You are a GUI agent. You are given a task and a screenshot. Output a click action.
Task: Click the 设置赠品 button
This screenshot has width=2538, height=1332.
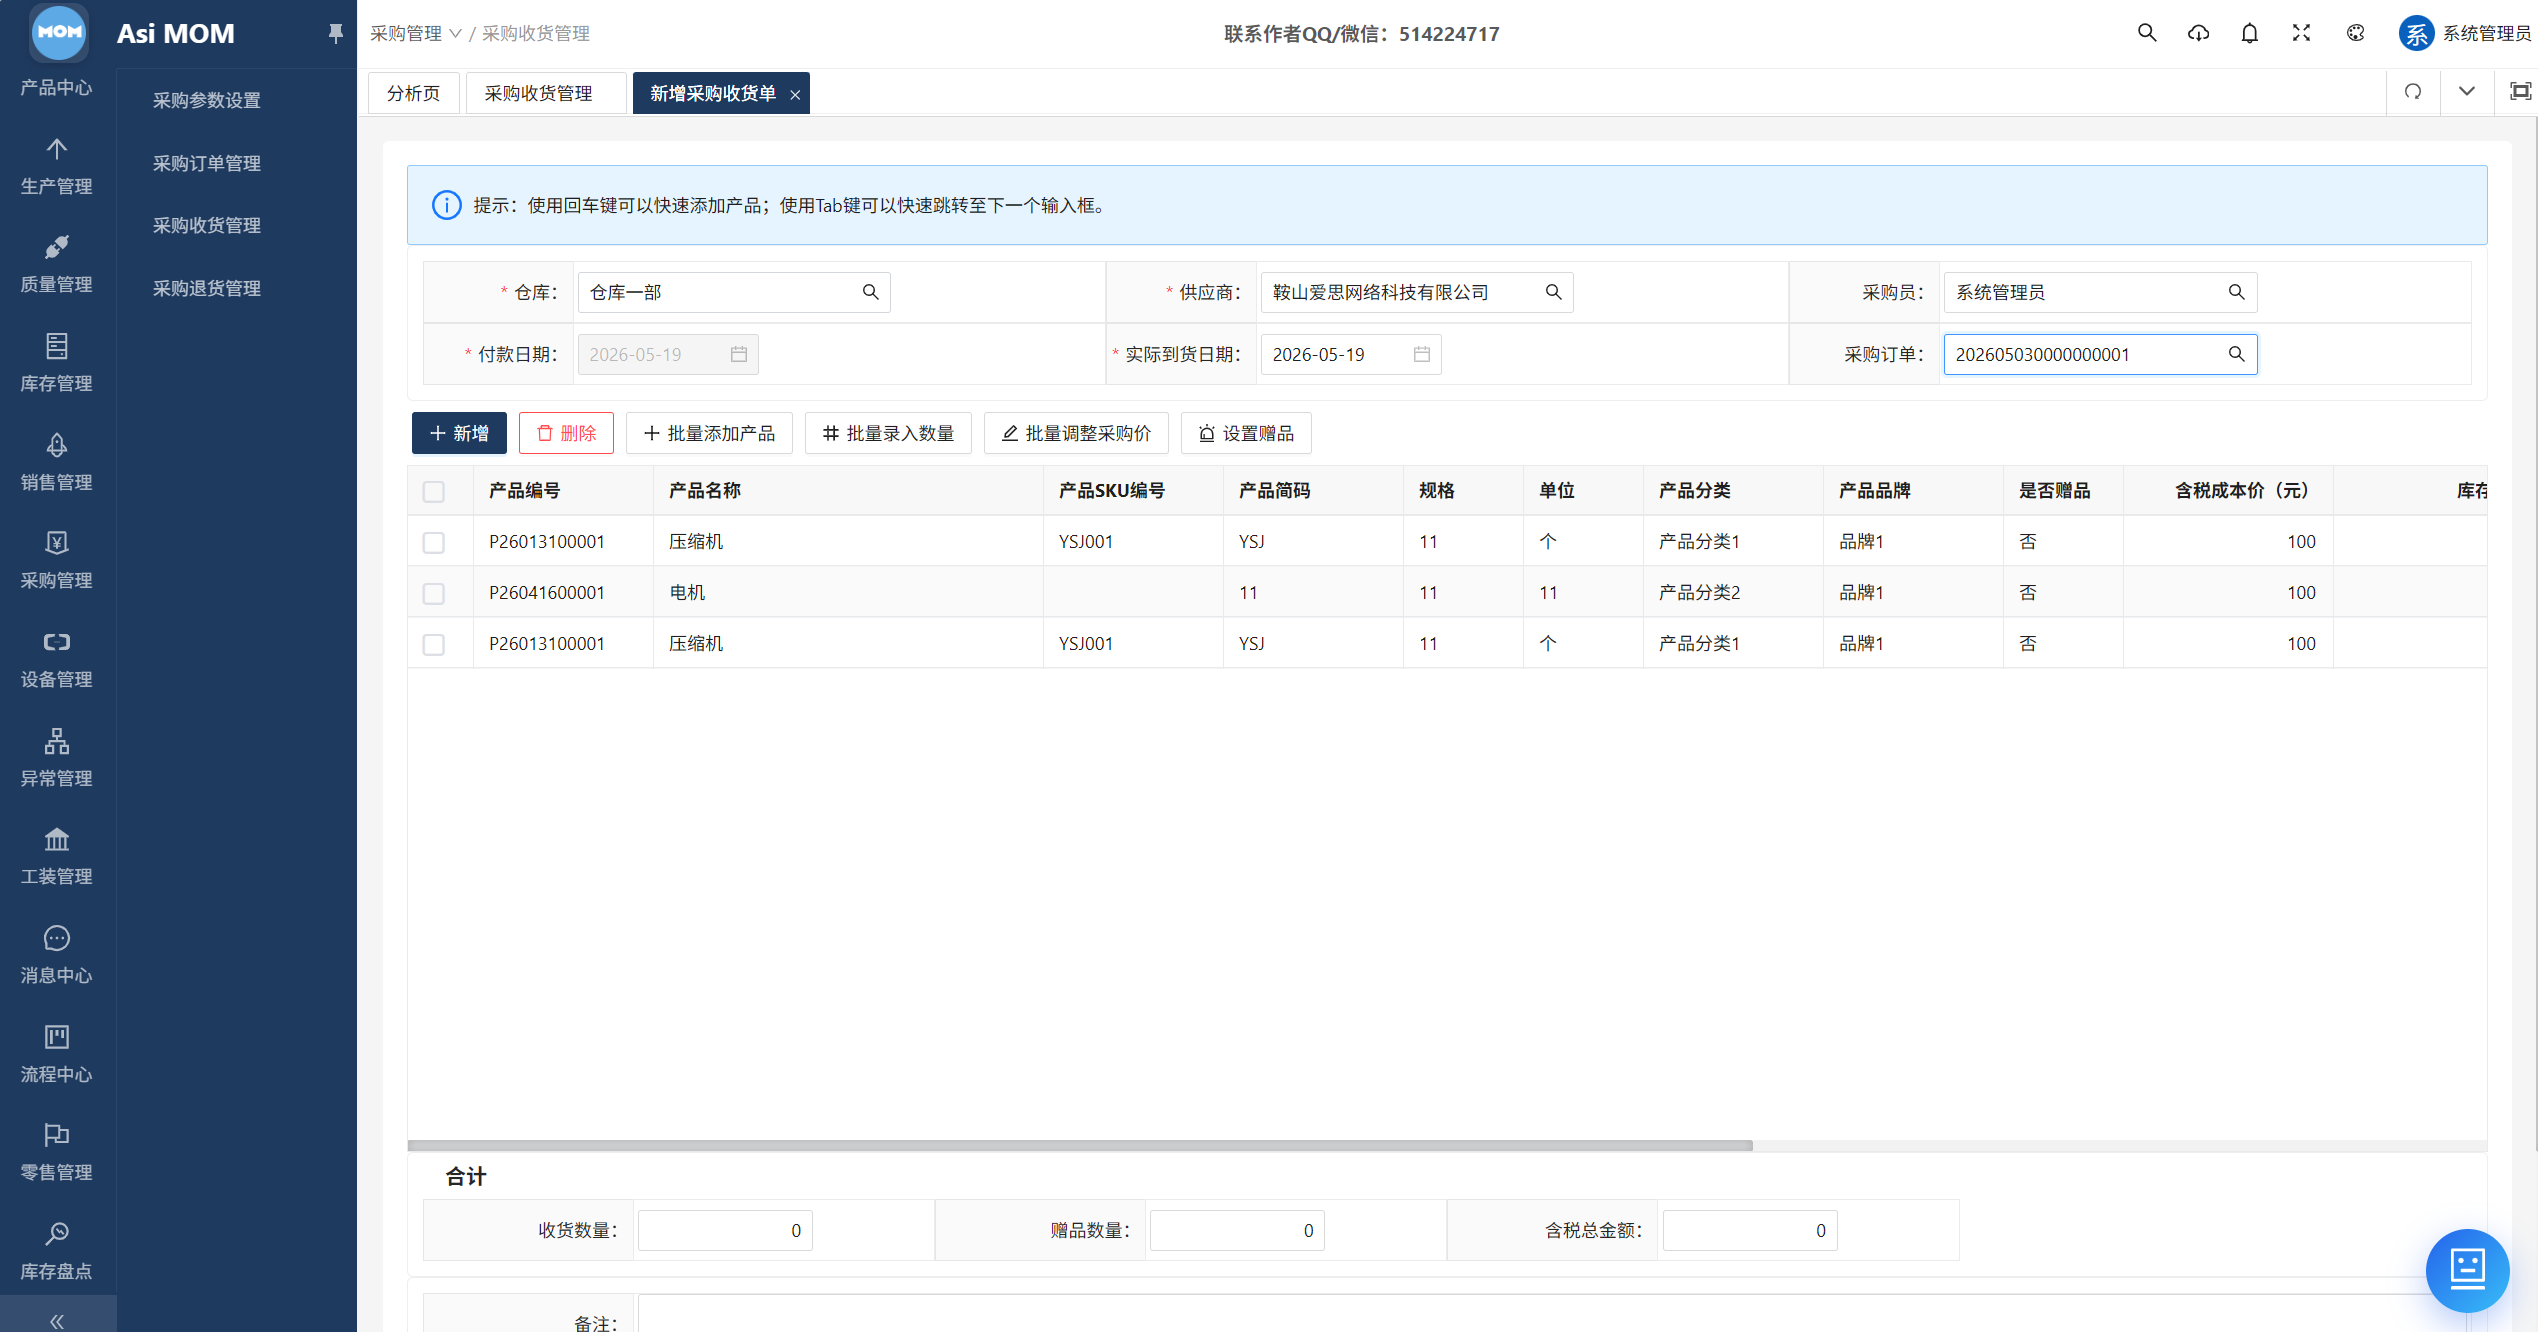[x=1246, y=433]
